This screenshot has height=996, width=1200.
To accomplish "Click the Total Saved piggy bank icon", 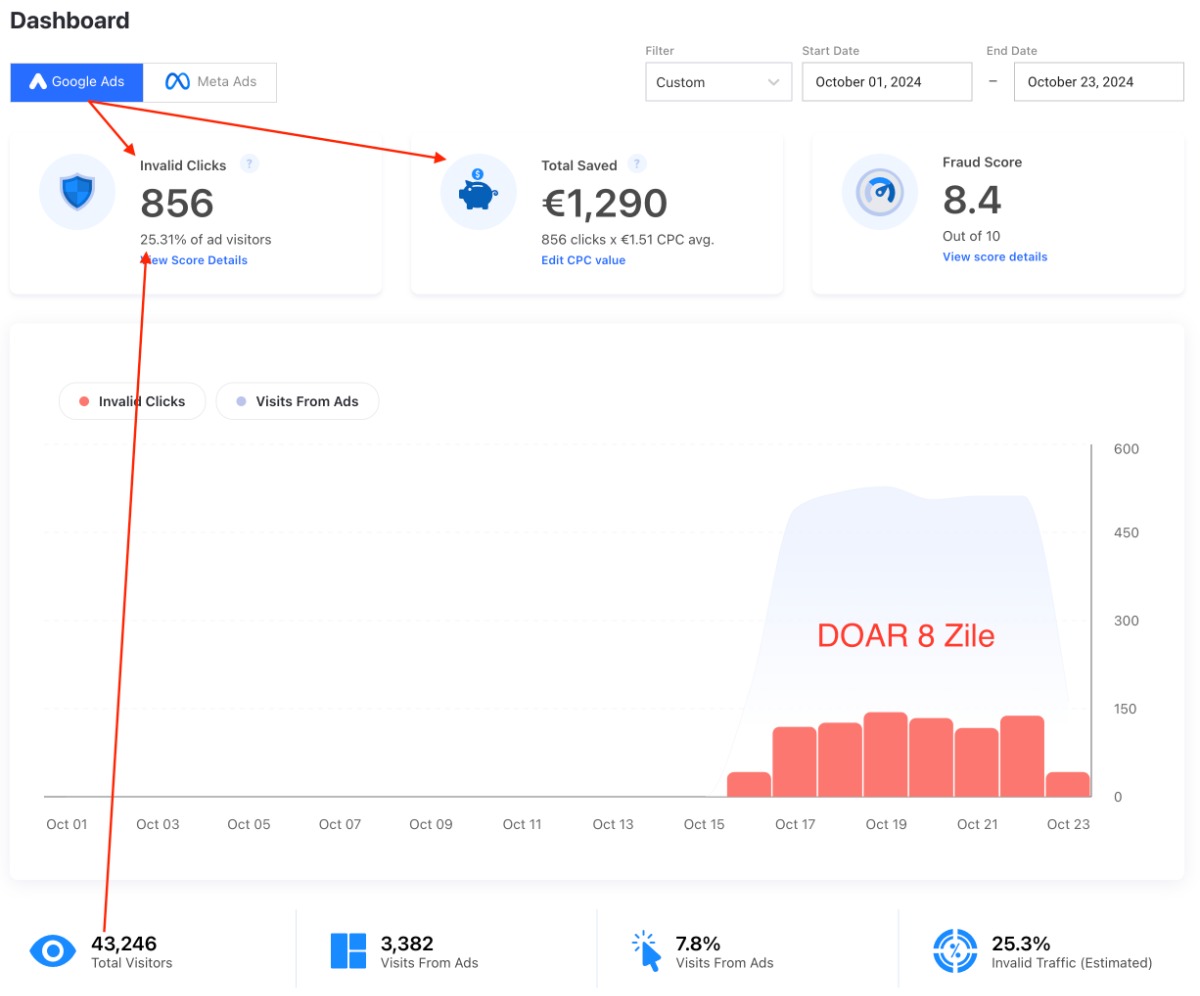I will pos(478,192).
